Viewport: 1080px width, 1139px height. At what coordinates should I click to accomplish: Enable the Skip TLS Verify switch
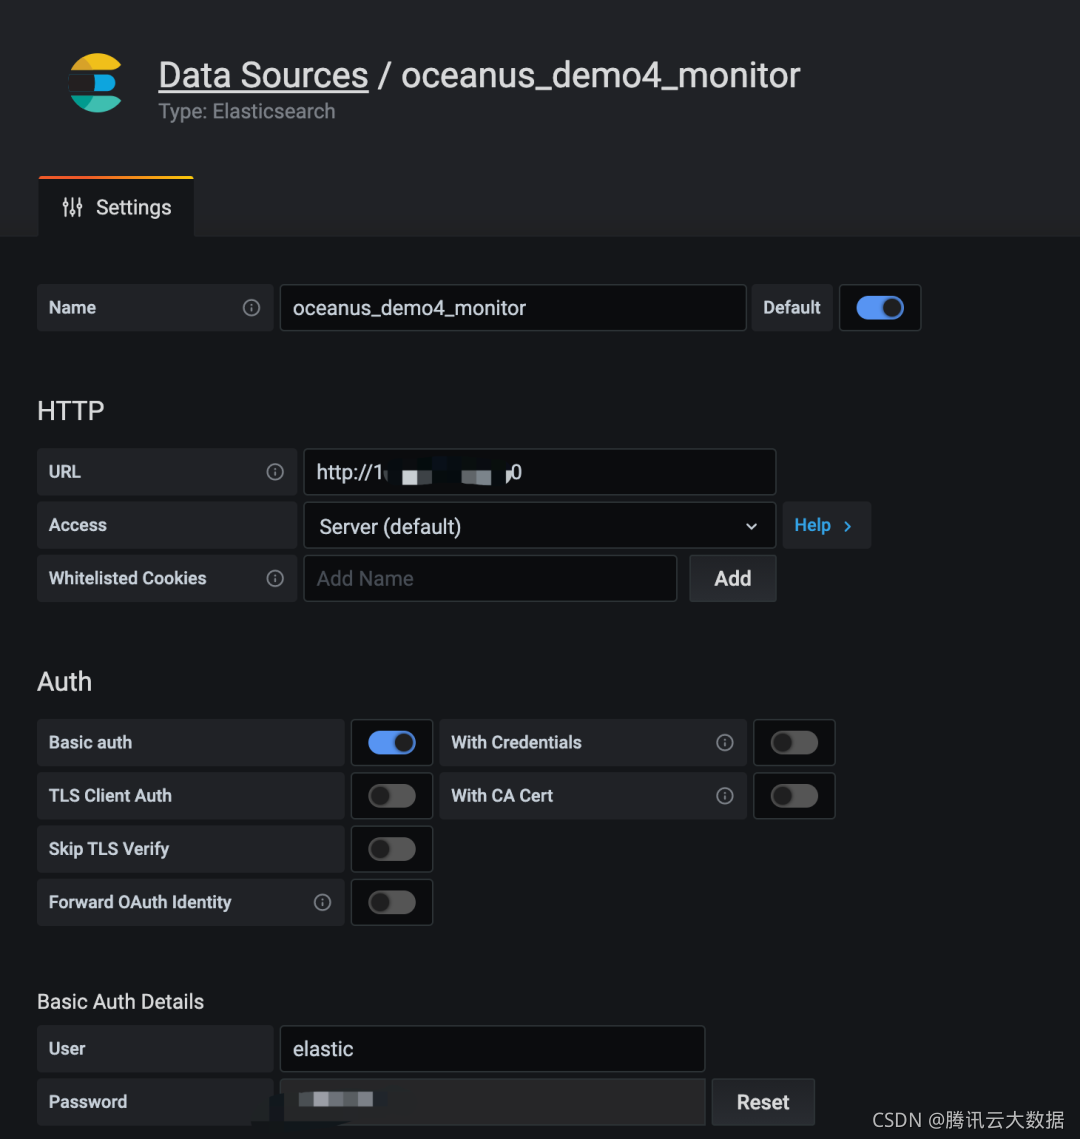coord(391,849)
